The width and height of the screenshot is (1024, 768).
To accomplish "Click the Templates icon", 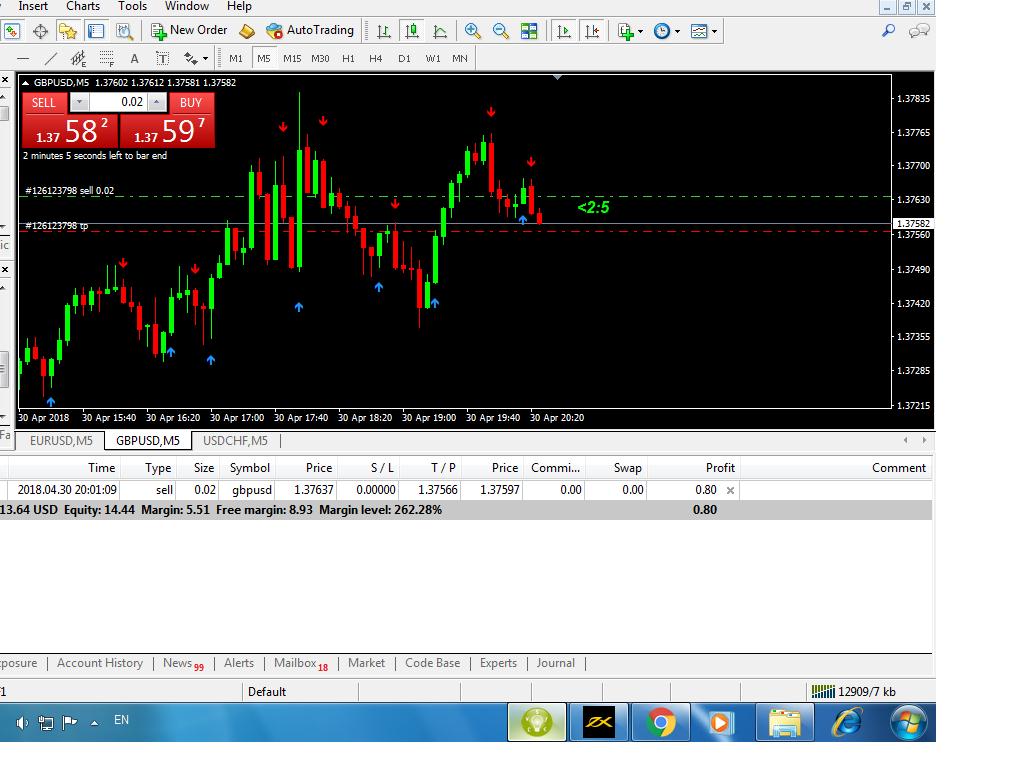I will [x=699, y=31].
